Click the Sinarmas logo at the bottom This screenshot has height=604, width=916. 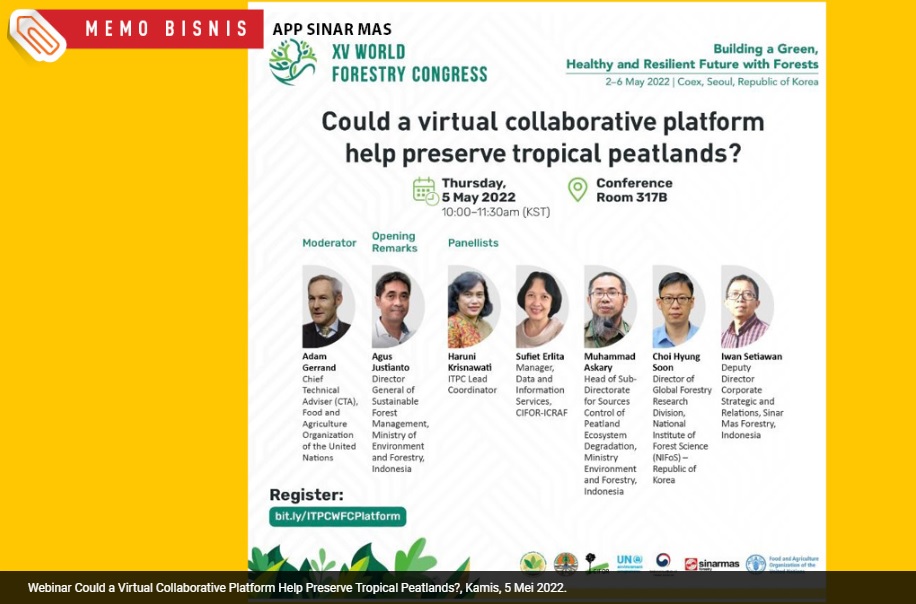tap(711, 564)
